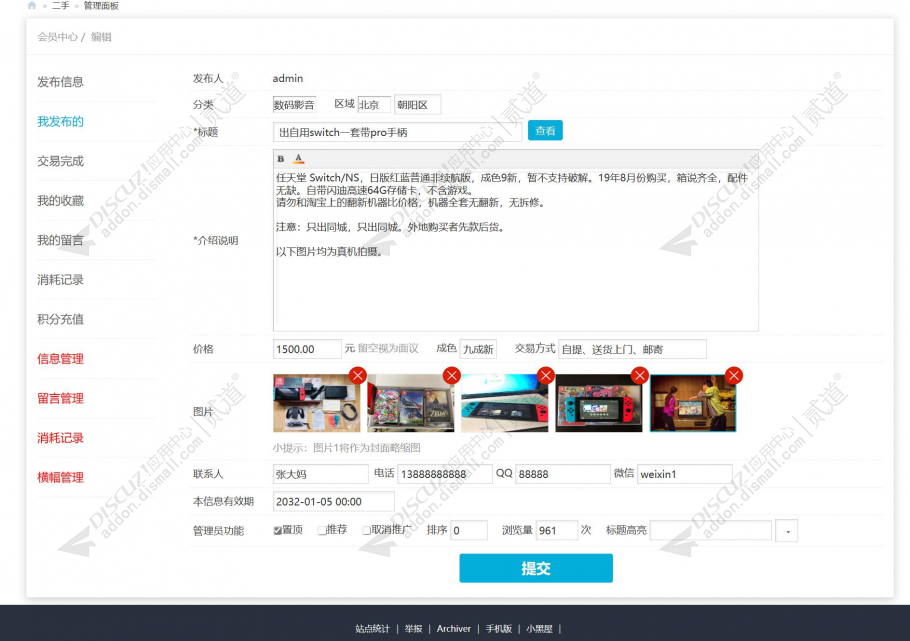Select the first accessories thumbnail

click(x=316, y=403)
